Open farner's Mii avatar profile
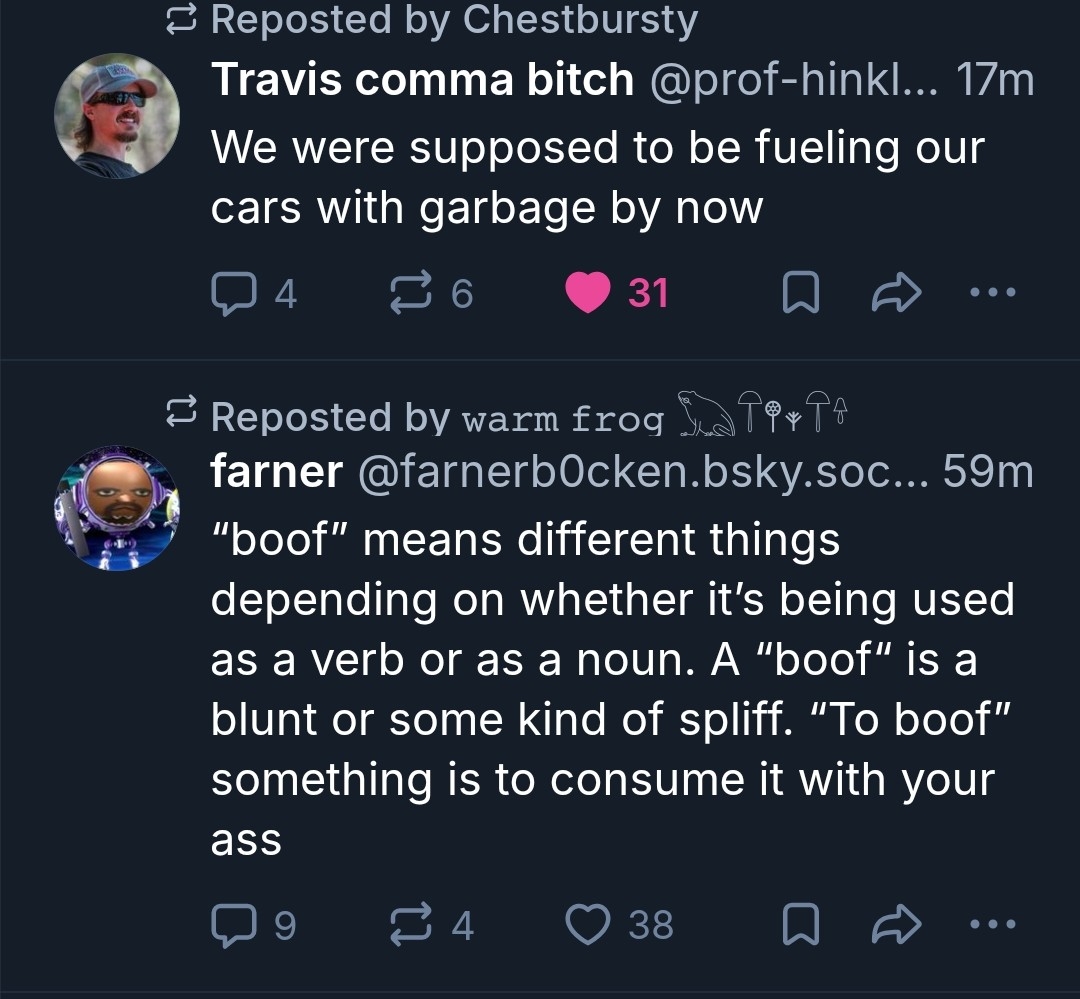The height and width of the screenshot is (999, 1080). (116, 508)
